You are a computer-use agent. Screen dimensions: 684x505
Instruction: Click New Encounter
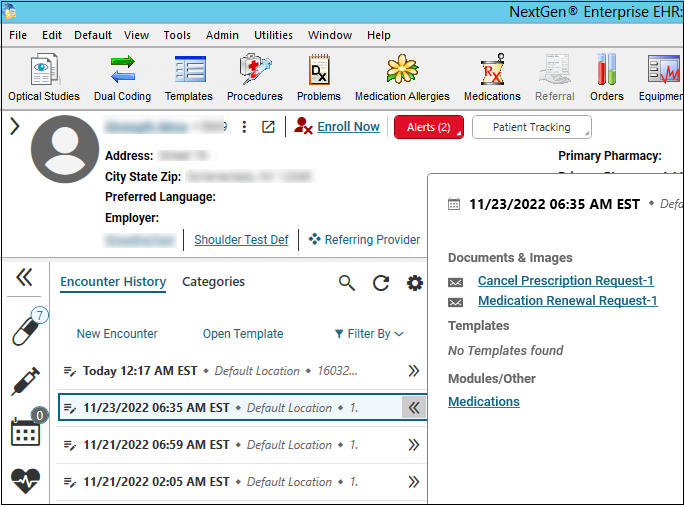coord(117,334)
